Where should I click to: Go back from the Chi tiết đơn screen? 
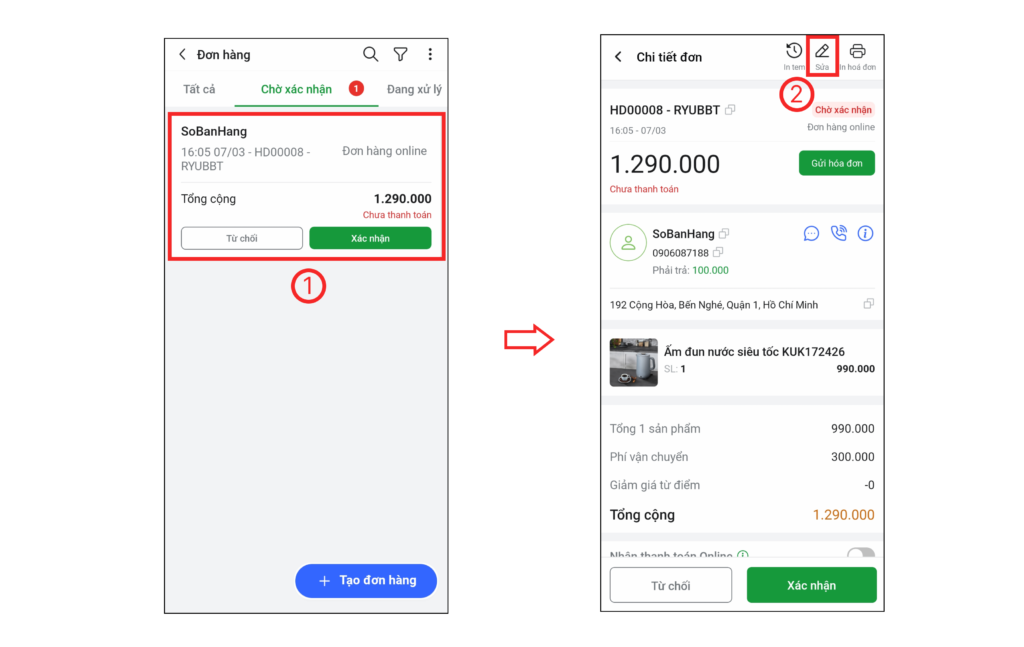[x=618, y=57]
